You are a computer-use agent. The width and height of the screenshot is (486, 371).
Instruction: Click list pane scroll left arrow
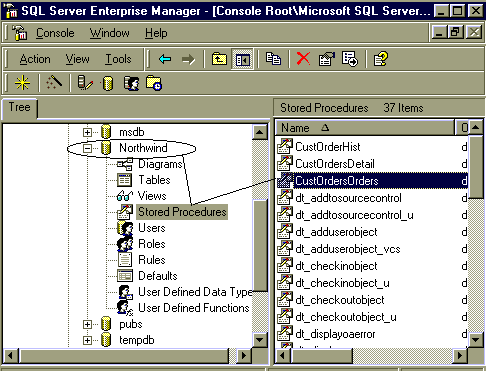283,355
